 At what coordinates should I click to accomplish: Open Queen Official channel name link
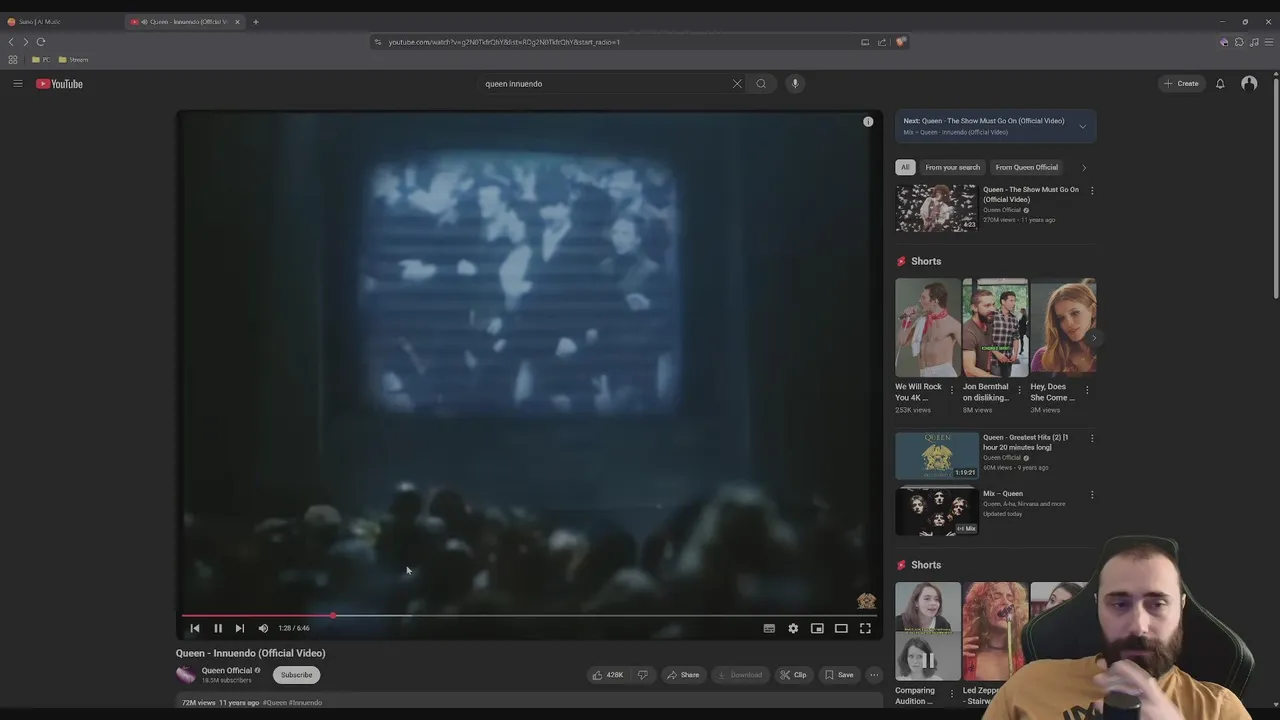point(227,671)
